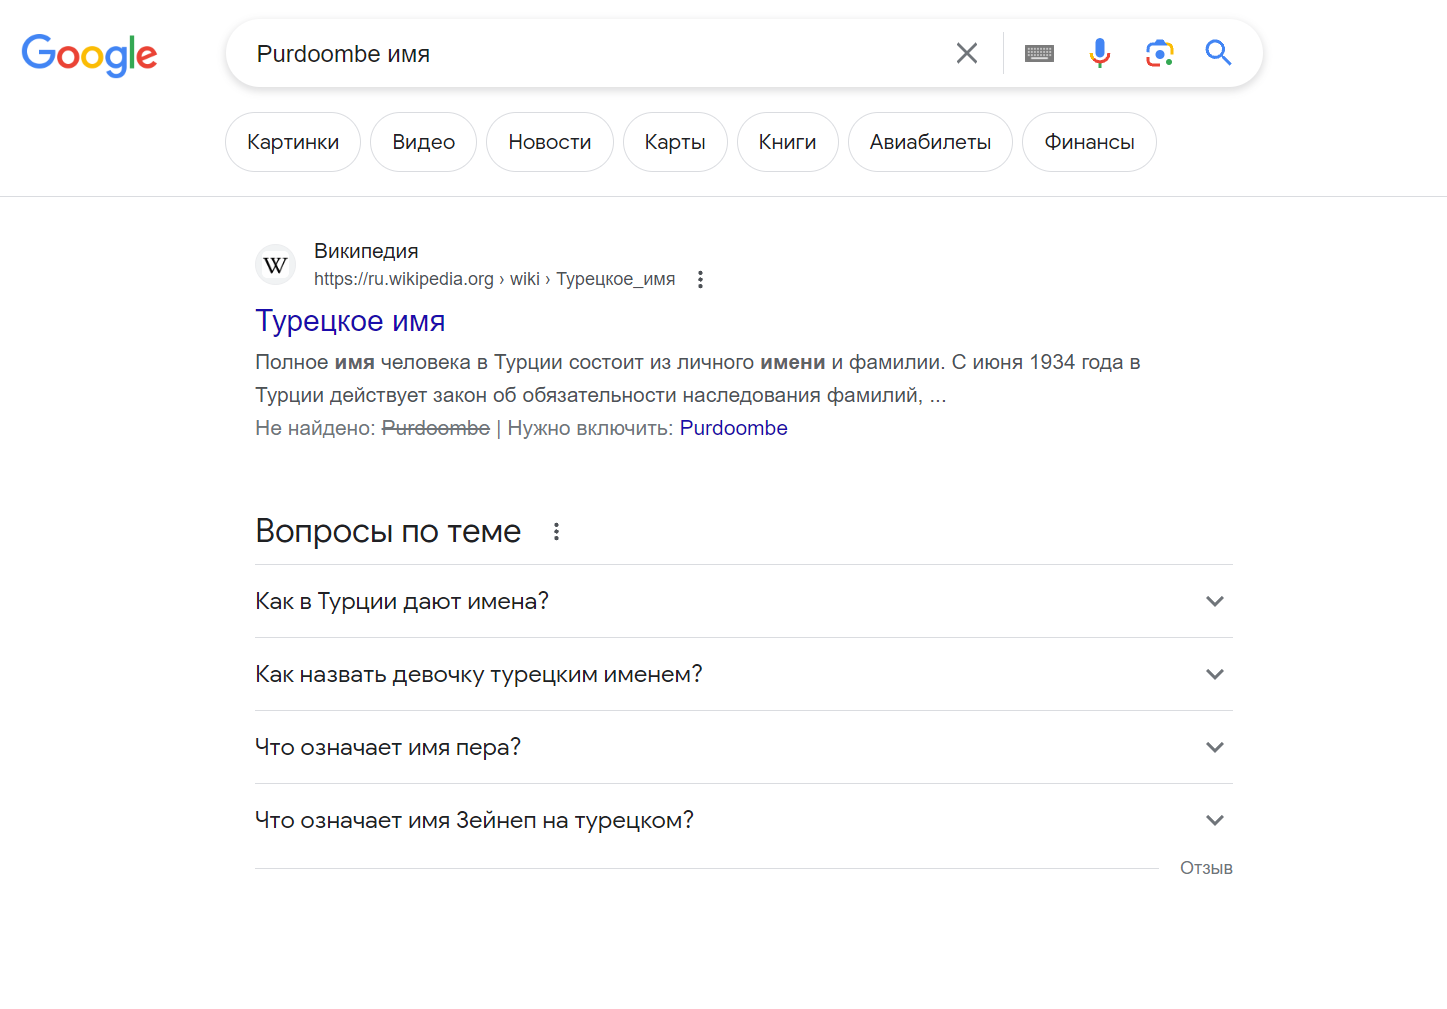Viewport: 1447px width, 1009px height.
Task: Start voice search with microphone icon
Action: (1099, 53)
